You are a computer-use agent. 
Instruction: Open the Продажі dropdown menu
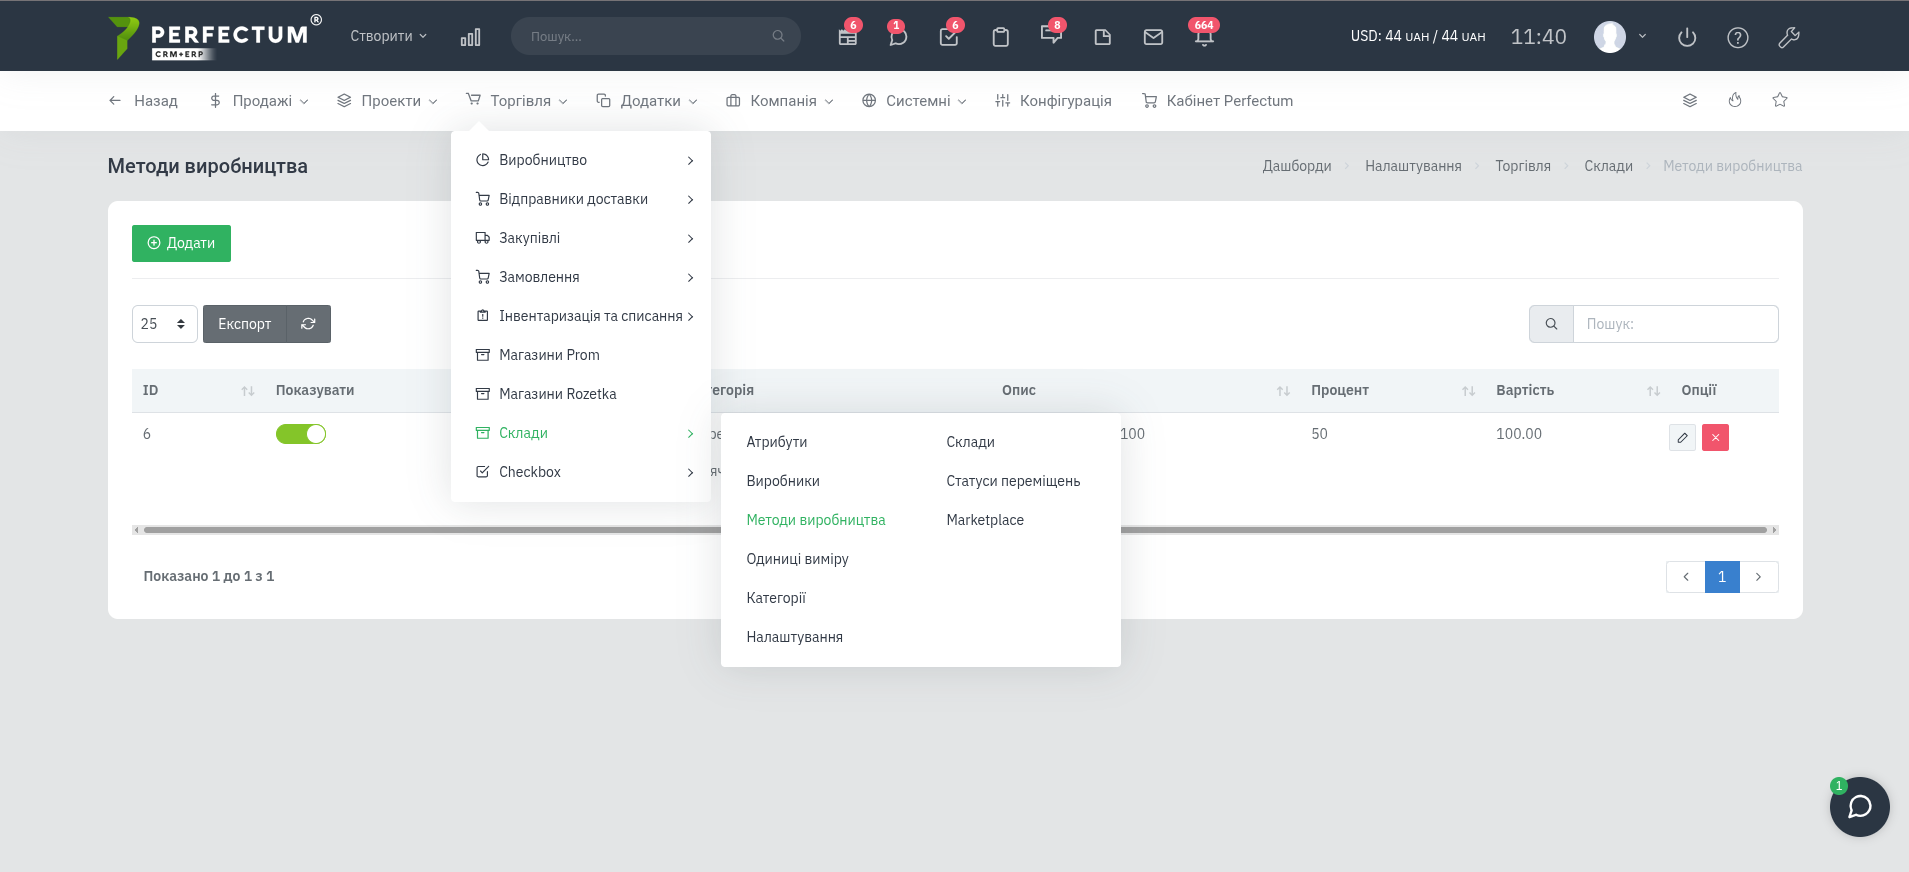tap(259, 101)
